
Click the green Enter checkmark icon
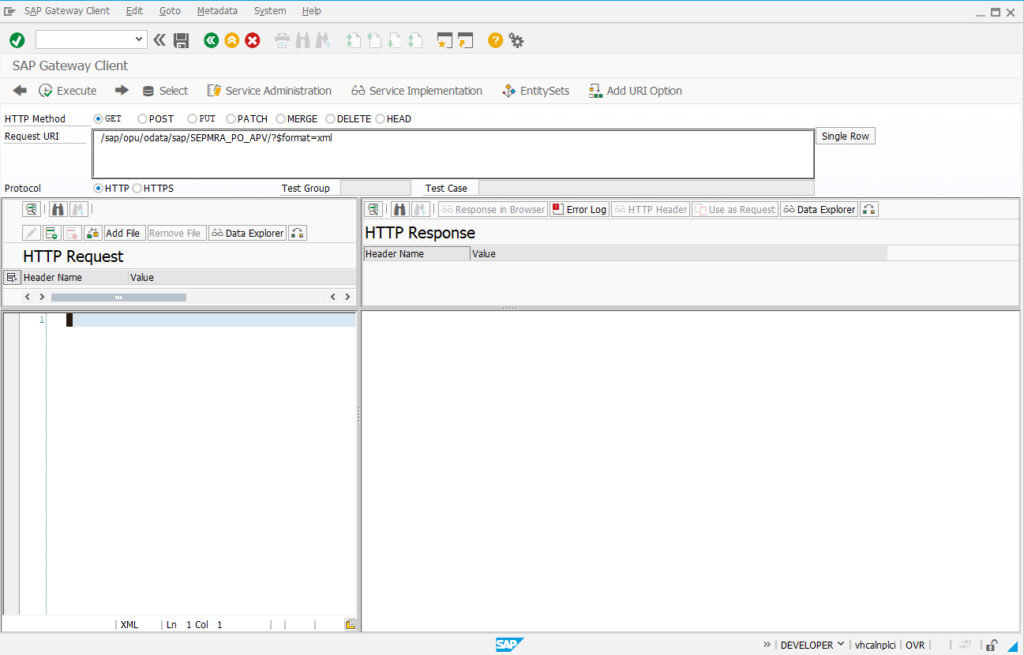point(17,40)
